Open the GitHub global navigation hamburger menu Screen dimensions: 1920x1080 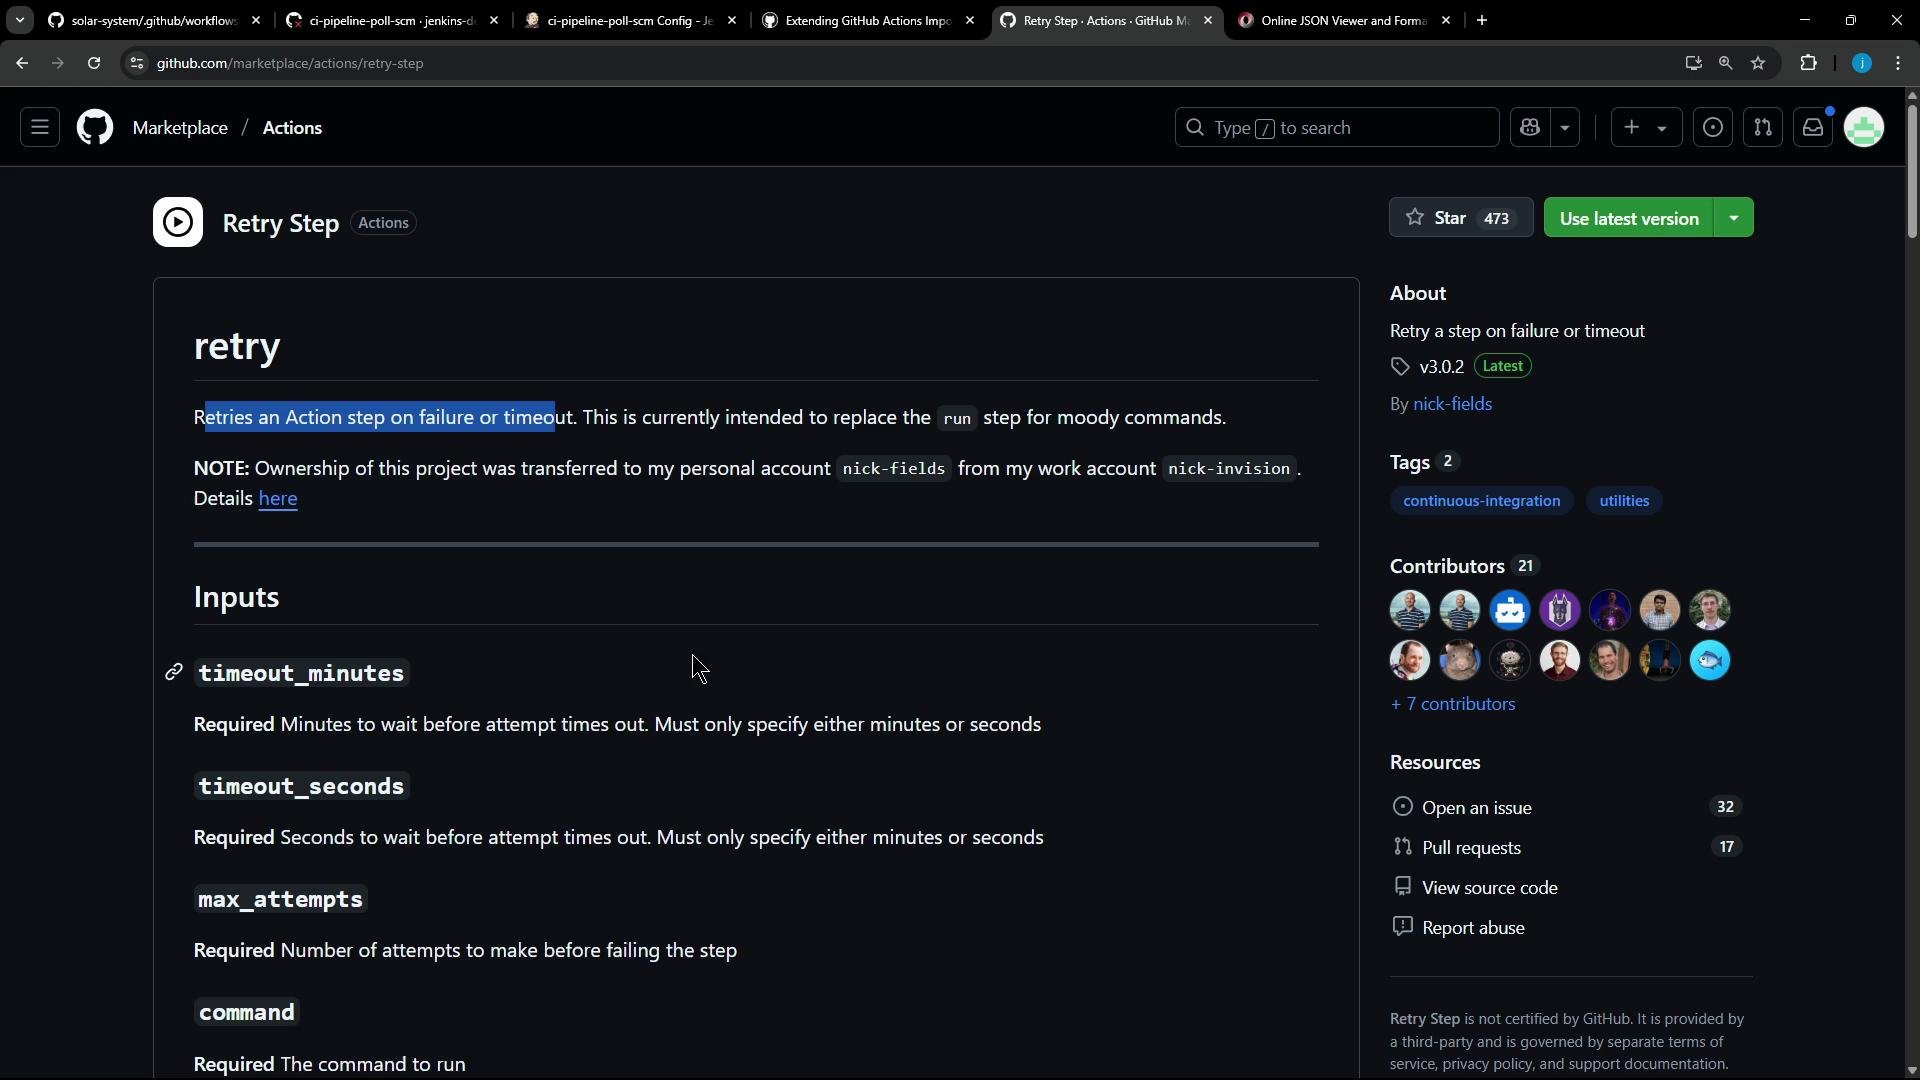coord(40,128)
